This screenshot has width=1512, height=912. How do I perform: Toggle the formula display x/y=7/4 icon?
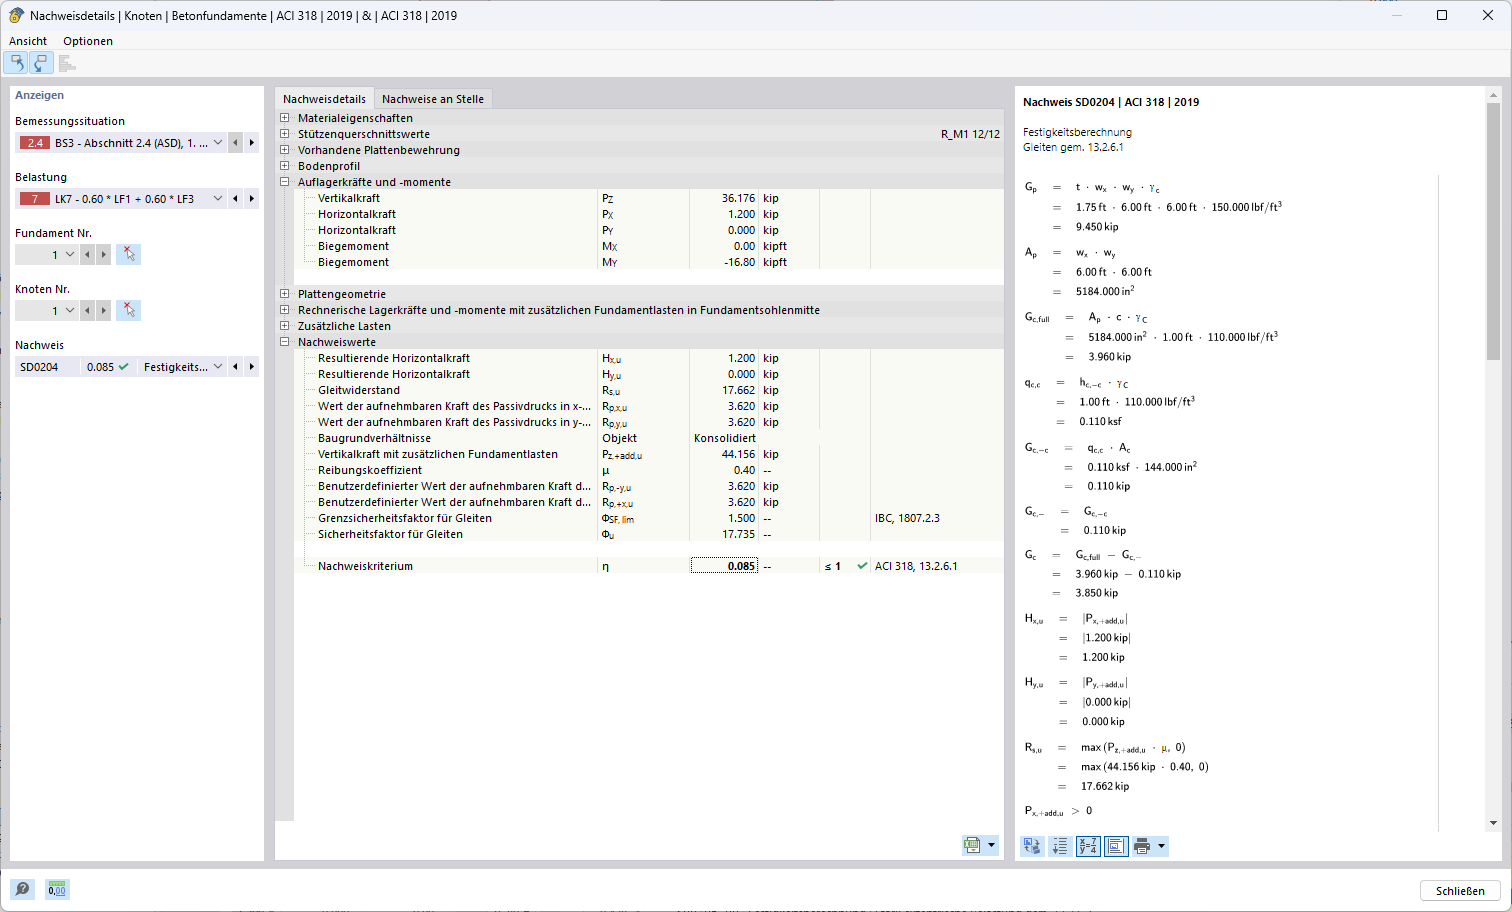point(1087,845)
